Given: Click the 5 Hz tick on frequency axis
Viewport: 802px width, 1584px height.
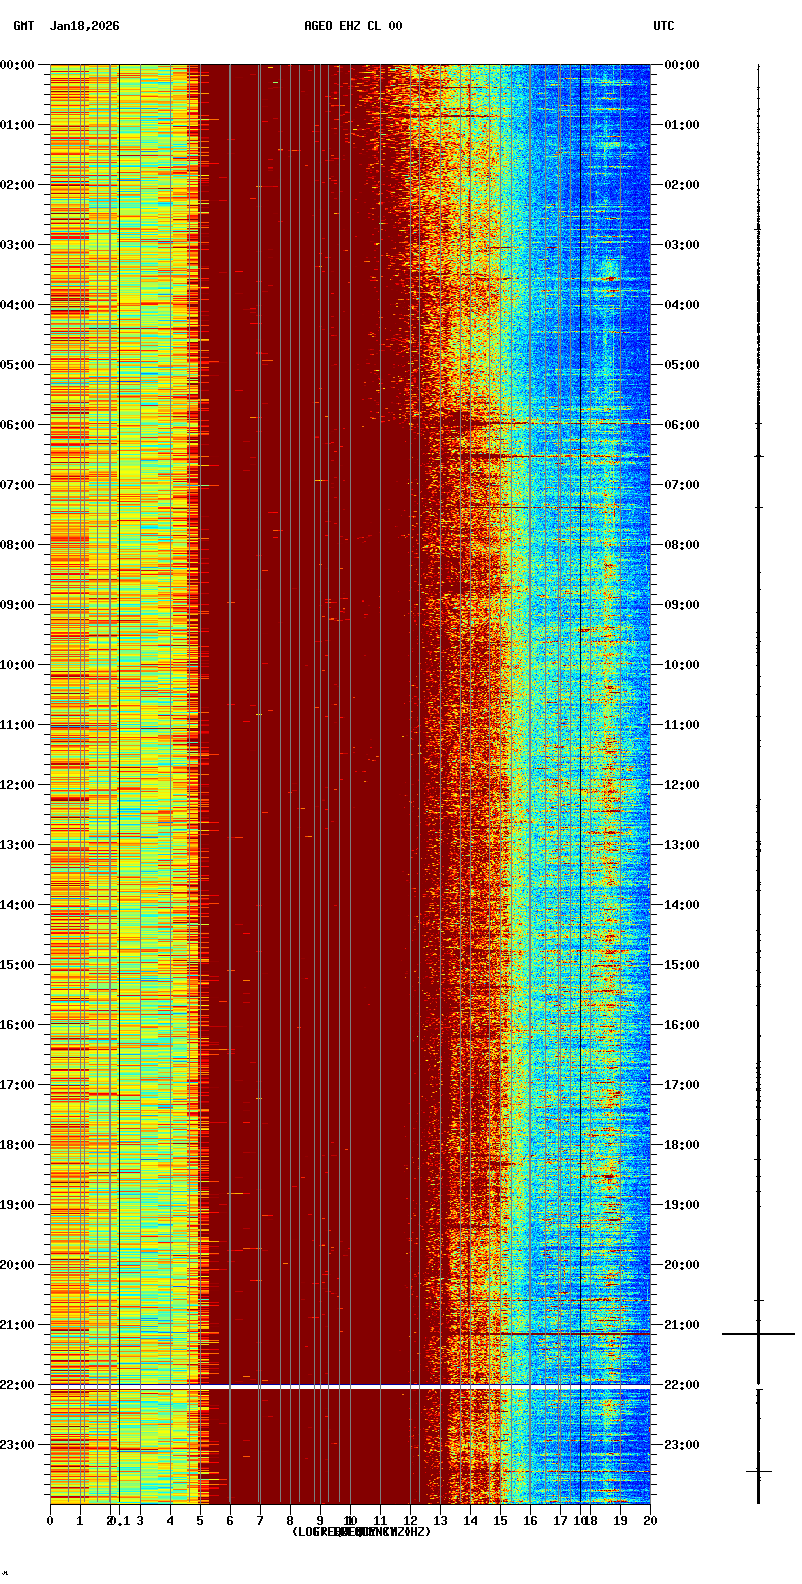Looking at the screenshot, I should 200,1521.
